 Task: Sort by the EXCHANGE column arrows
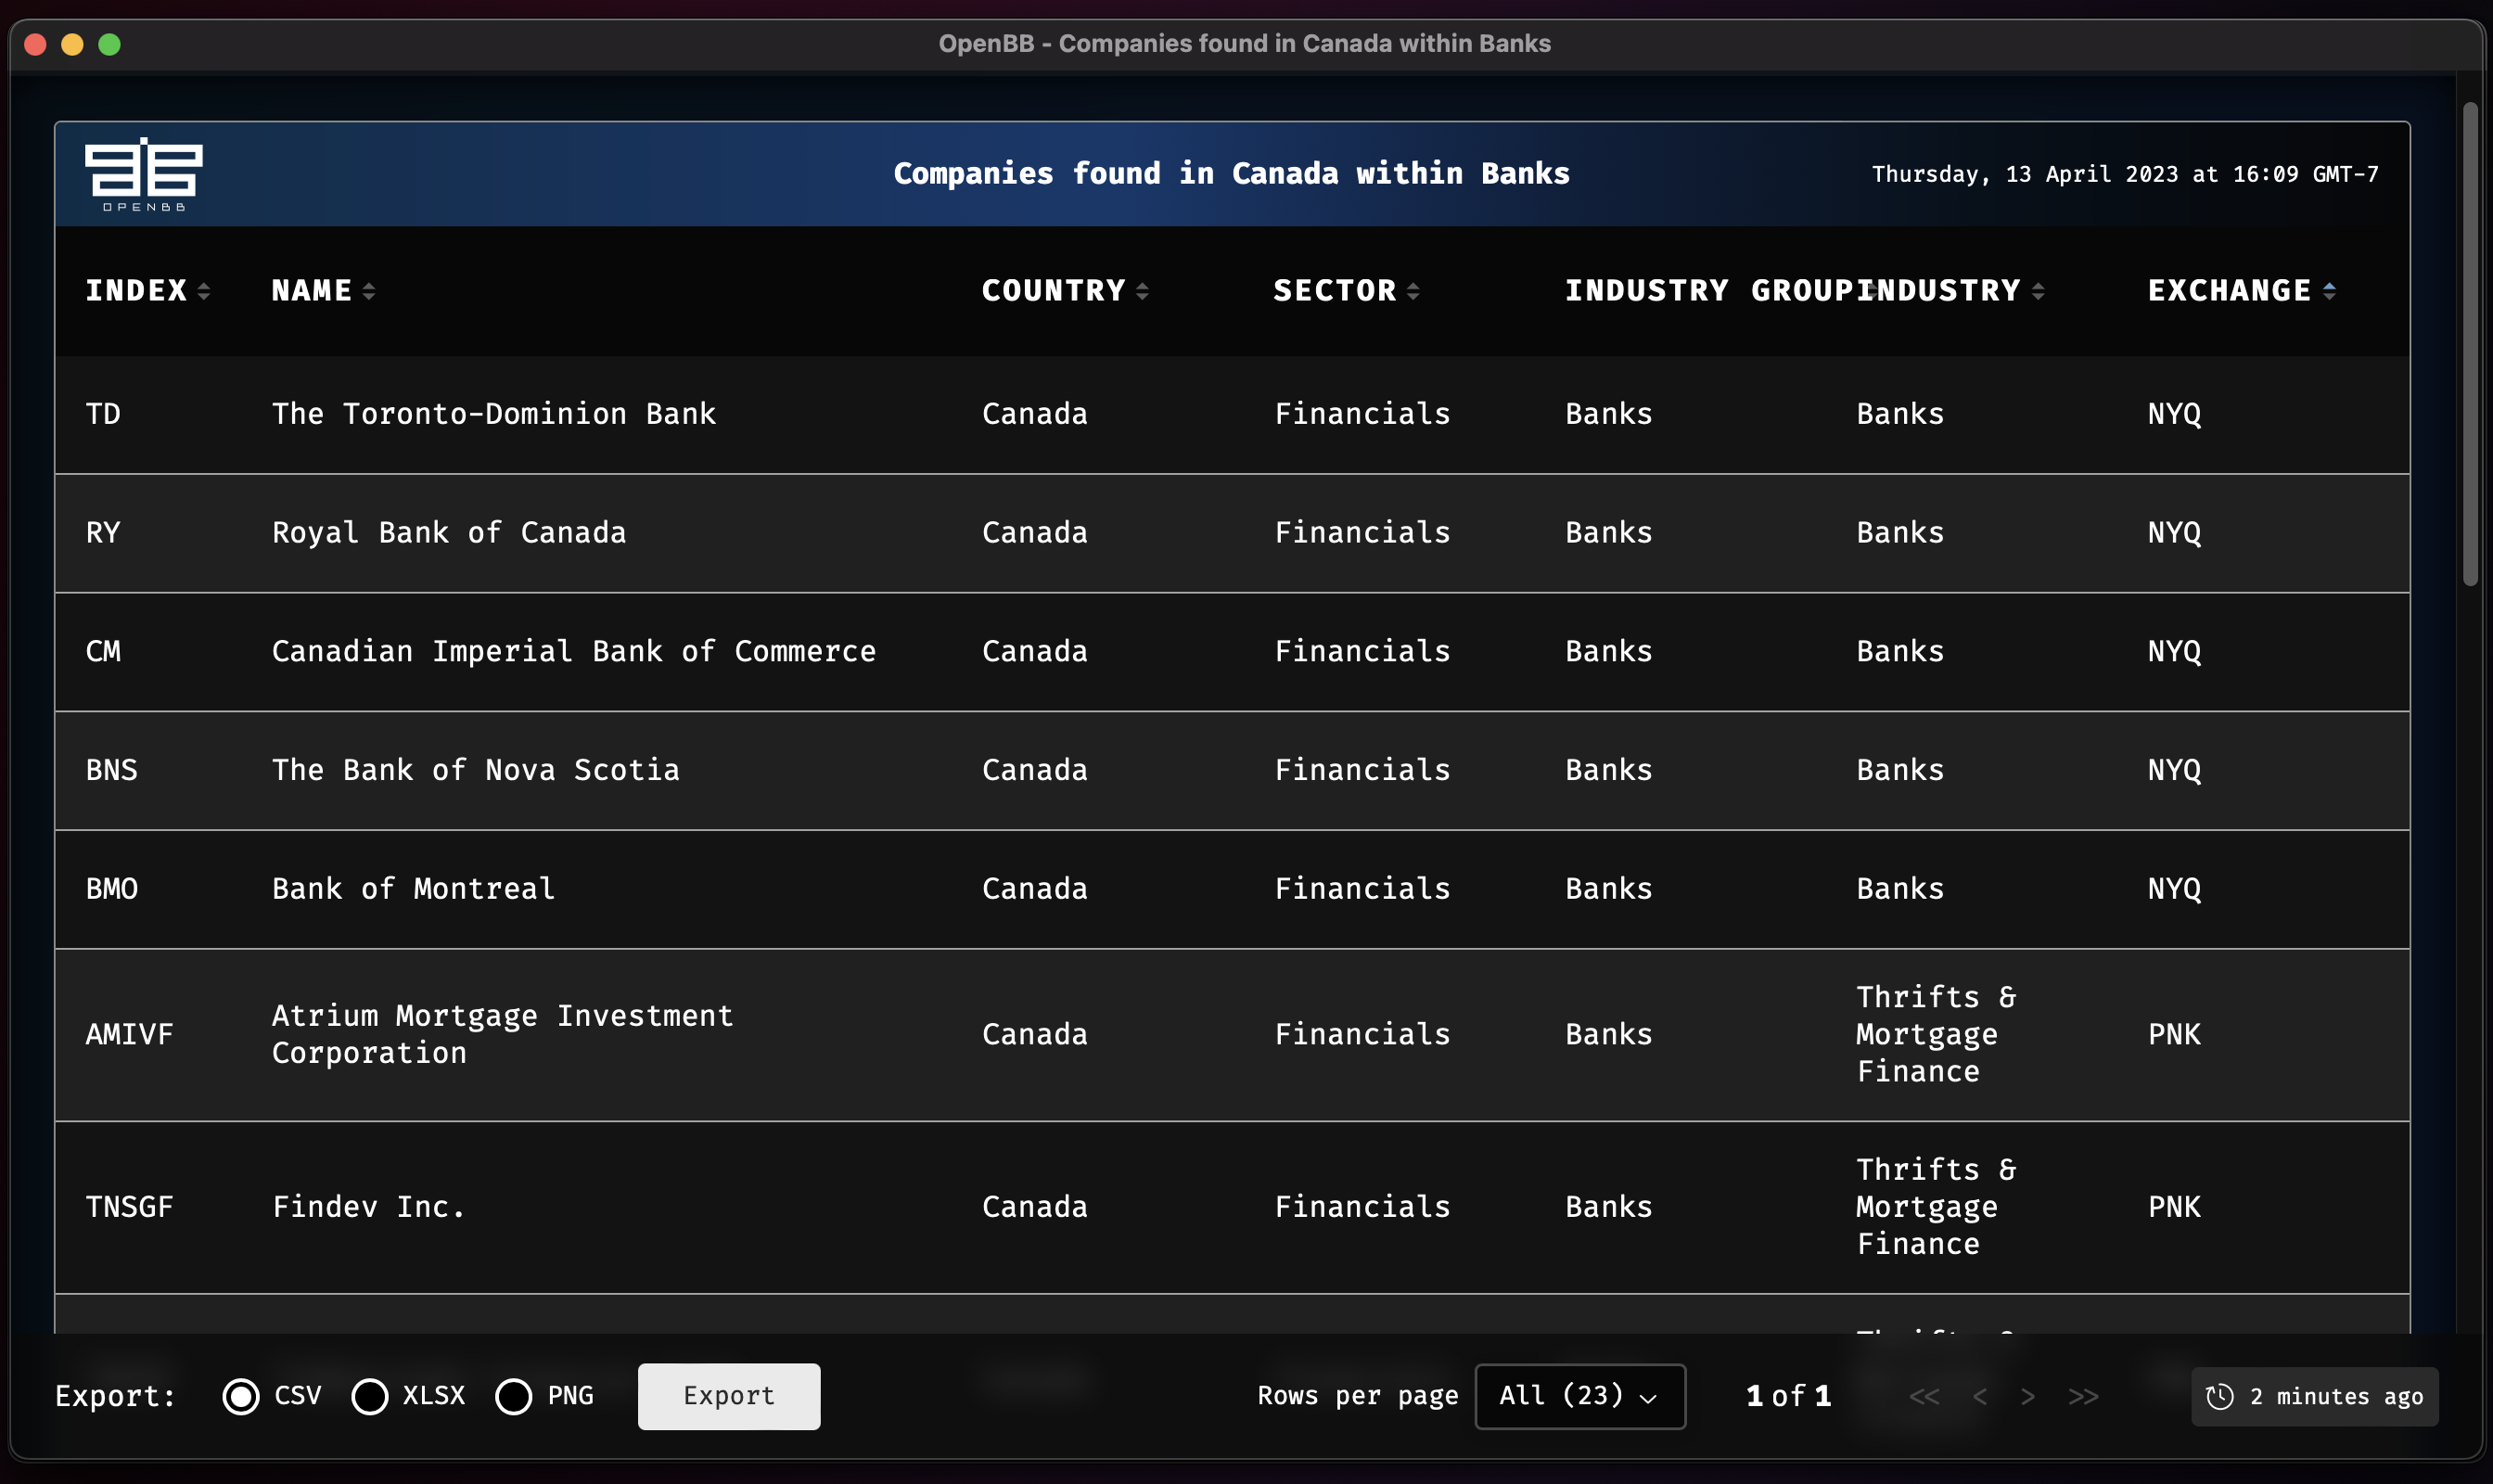pos(2329,291)
